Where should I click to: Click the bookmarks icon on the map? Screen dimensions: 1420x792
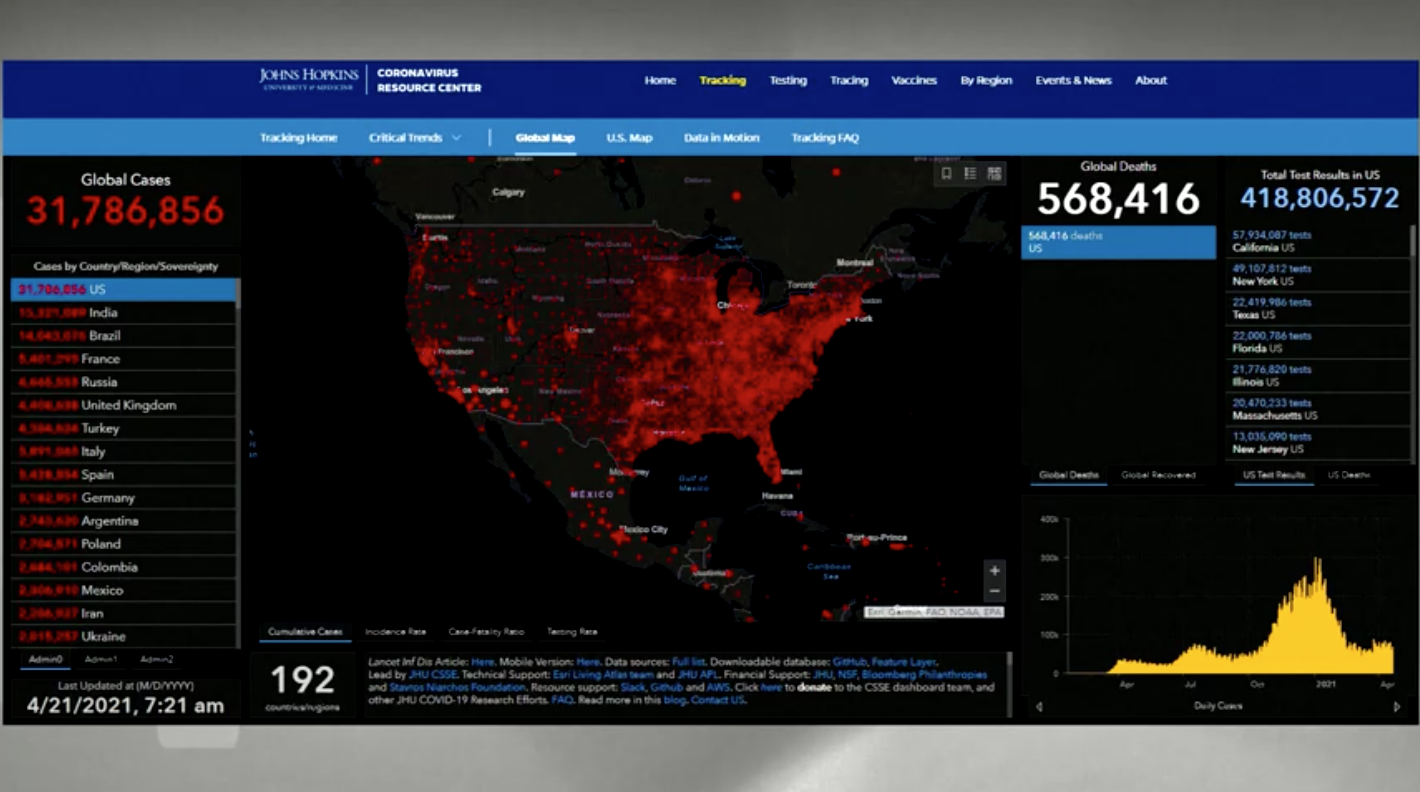click(x=946, y=174)
